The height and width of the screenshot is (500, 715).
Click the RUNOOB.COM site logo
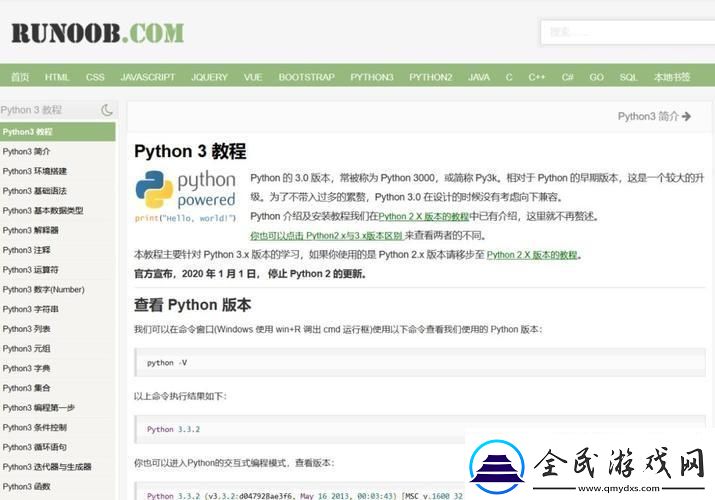[x=98, y=33]
